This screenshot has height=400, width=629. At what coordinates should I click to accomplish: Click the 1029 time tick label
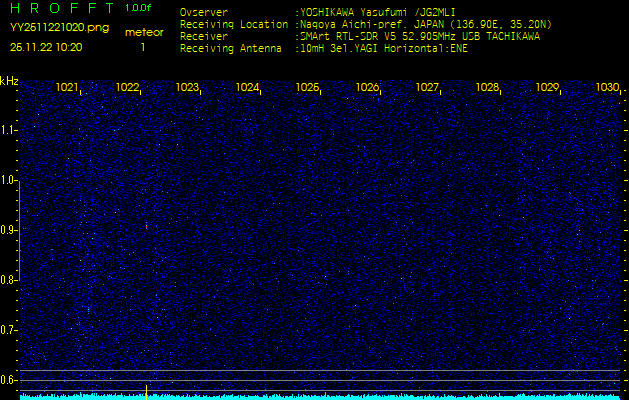click(x=547, y=88)
